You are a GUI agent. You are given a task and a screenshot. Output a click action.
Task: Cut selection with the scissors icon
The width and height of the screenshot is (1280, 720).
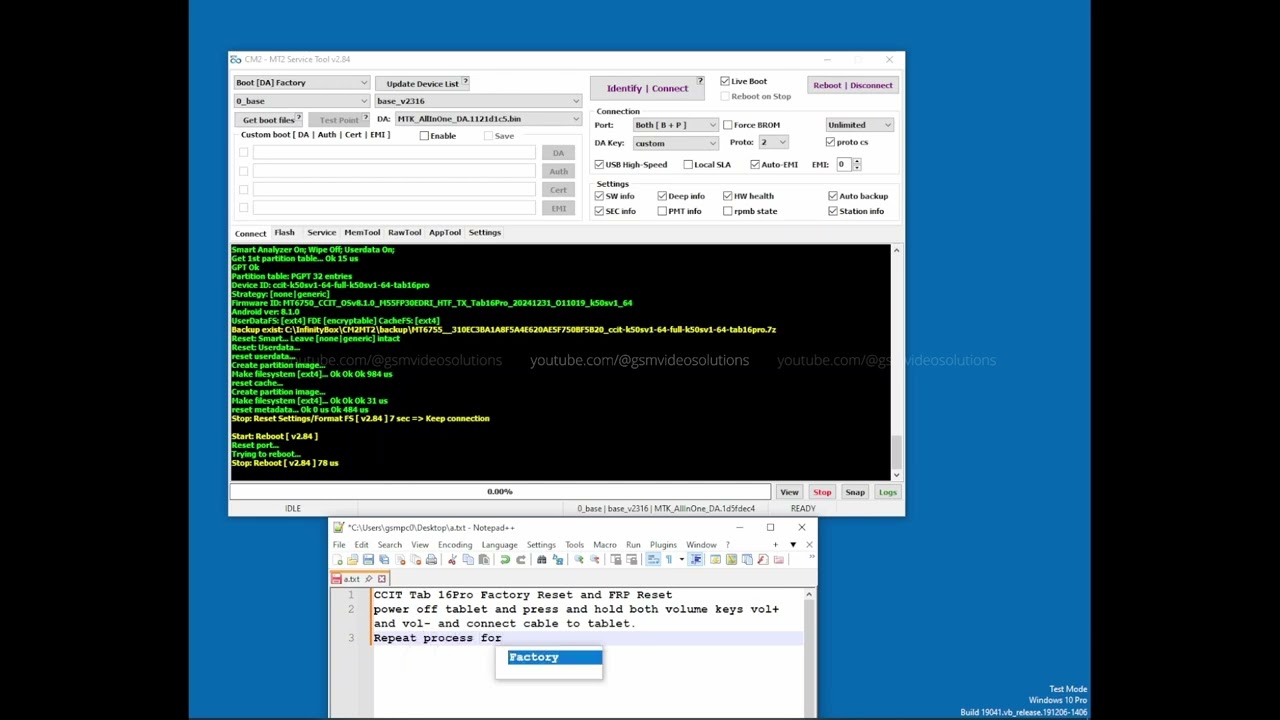tap(452, 559)
